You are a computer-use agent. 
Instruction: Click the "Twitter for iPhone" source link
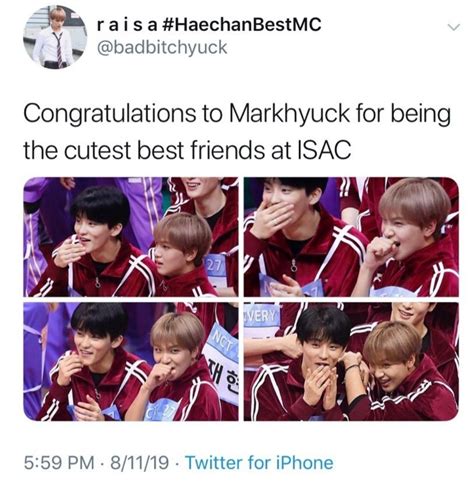(259, 463)
